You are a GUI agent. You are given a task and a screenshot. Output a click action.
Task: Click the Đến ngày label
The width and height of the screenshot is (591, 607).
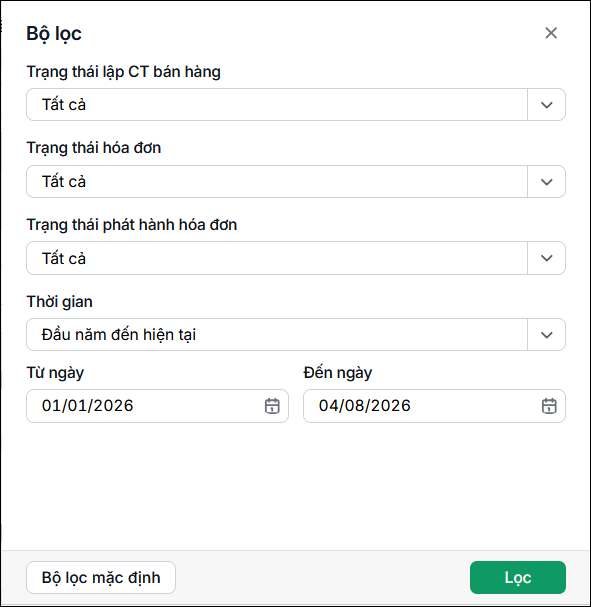click(337, 373)
